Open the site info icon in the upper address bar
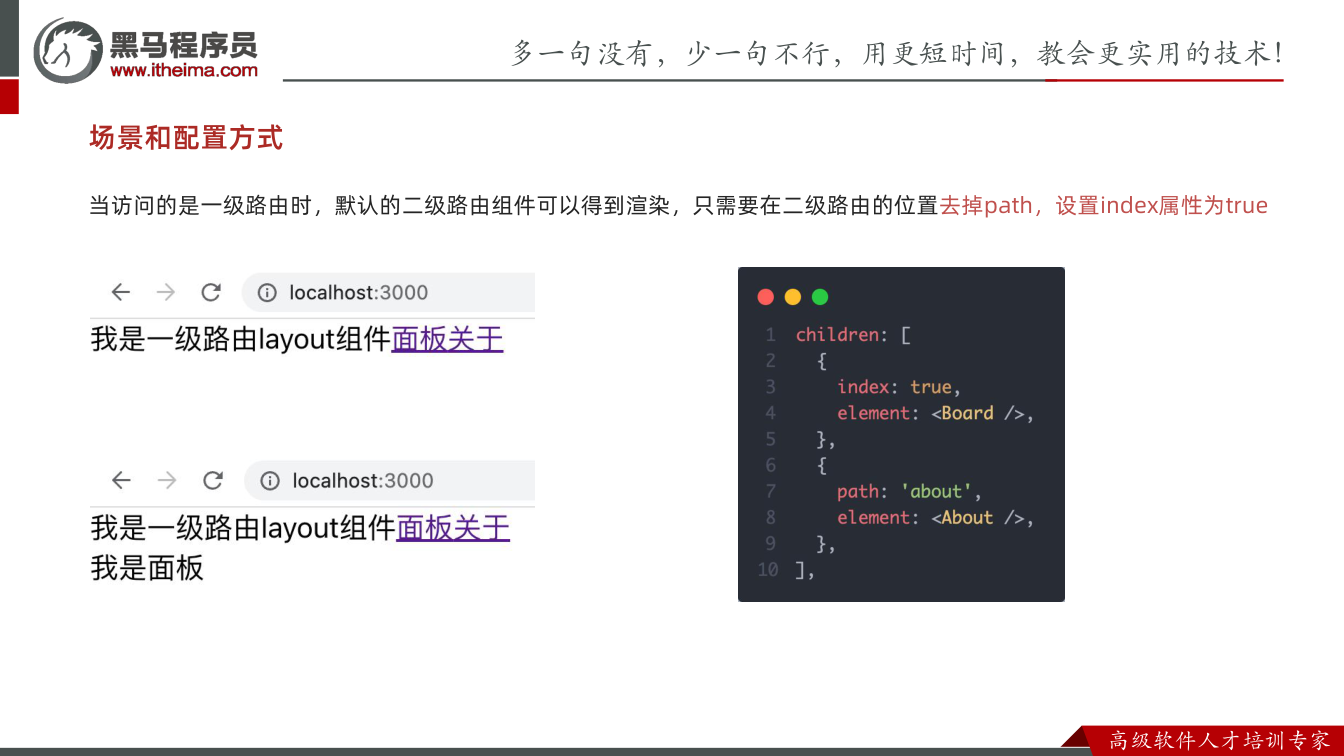The width and height of the screenshot is (1344, 756). click(267, 293)
